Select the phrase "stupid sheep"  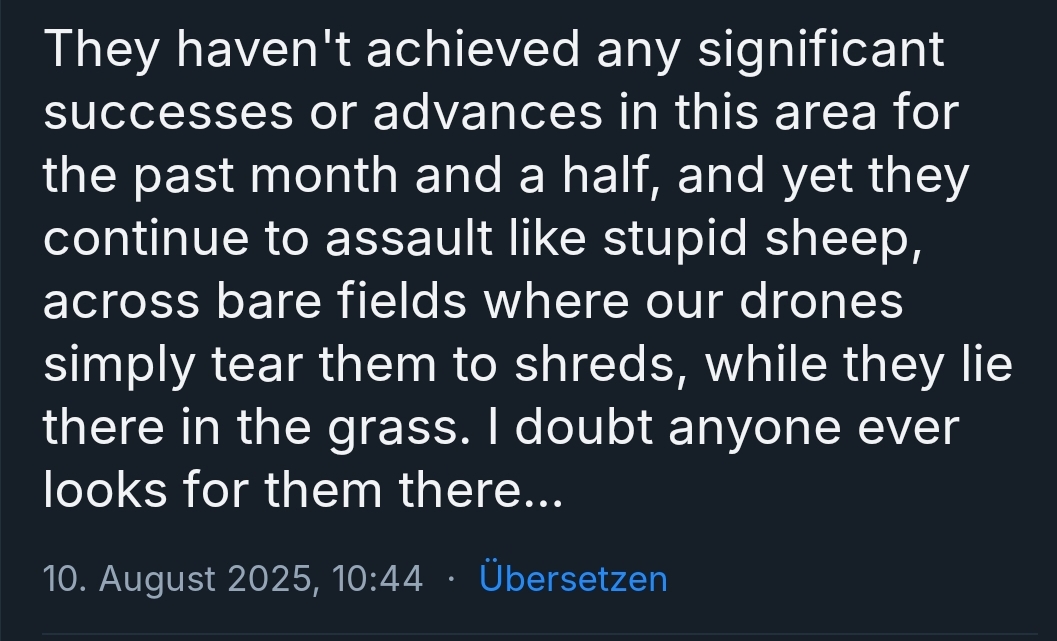point(762,239)
